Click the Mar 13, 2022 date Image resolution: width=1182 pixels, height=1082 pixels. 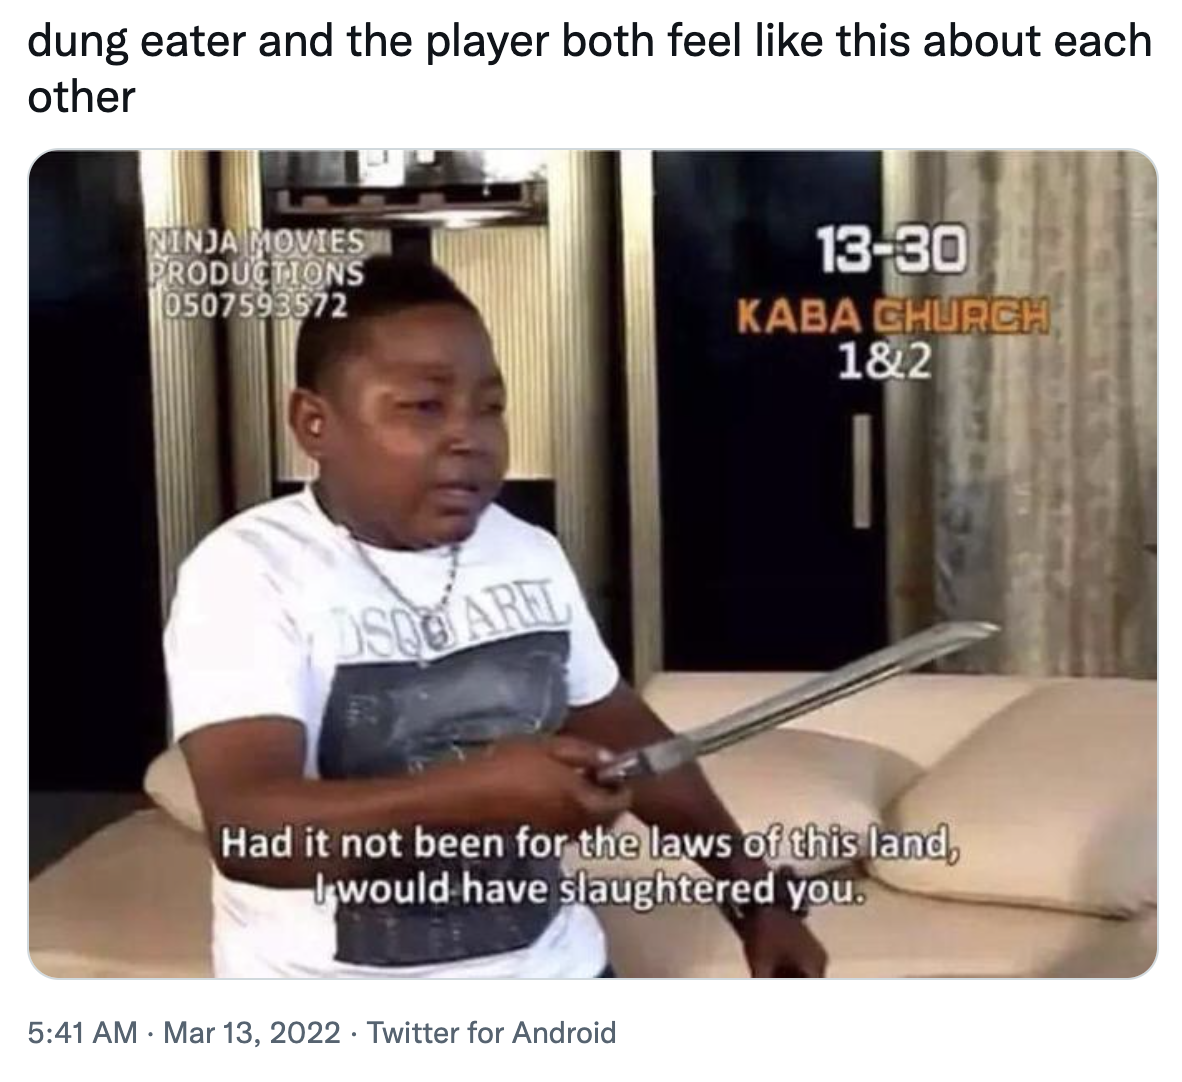tap(252, 1032)
